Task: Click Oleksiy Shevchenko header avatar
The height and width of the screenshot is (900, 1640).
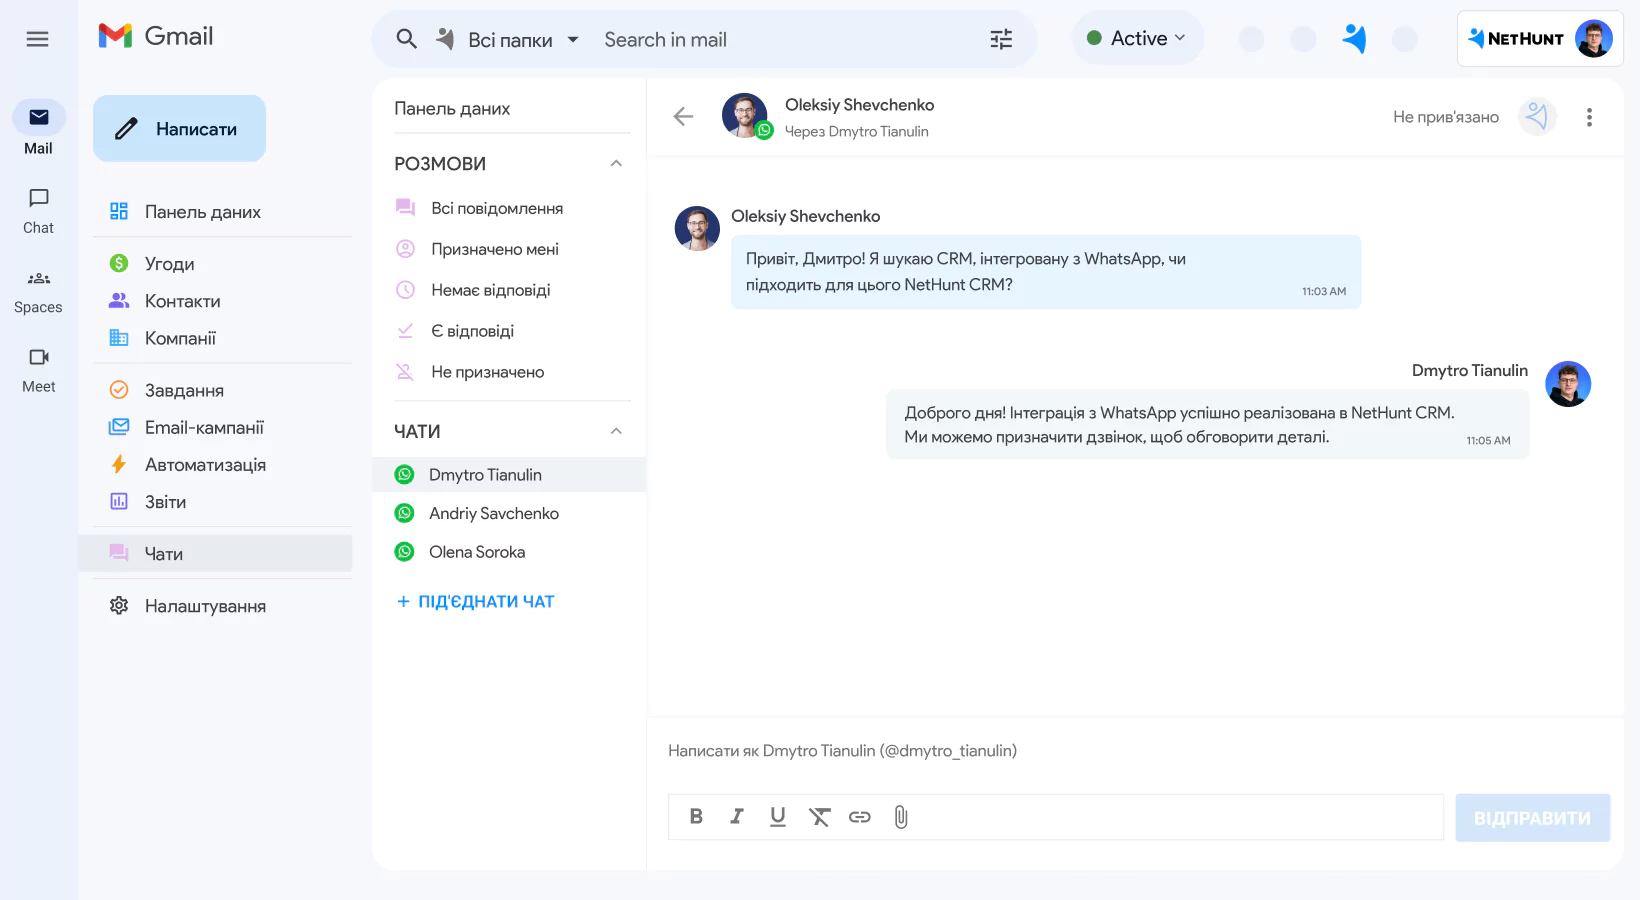Action: [x=745, y=115]
